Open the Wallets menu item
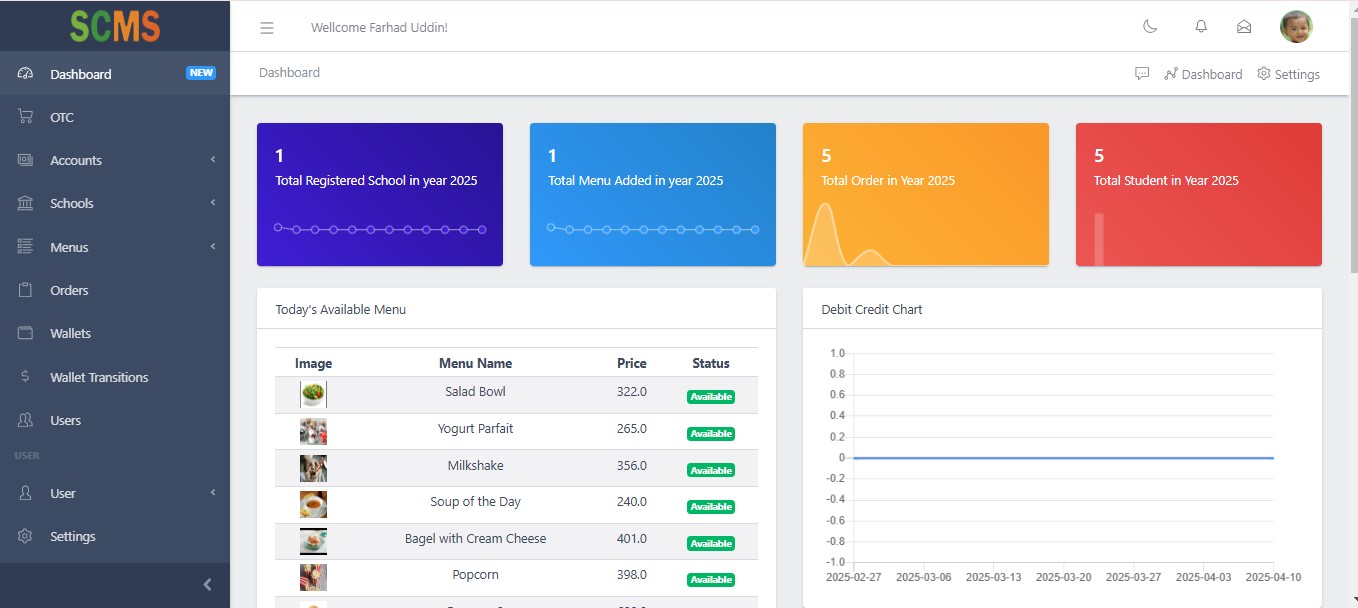The height and width of the screenshot is (608, 1358). 70,333
